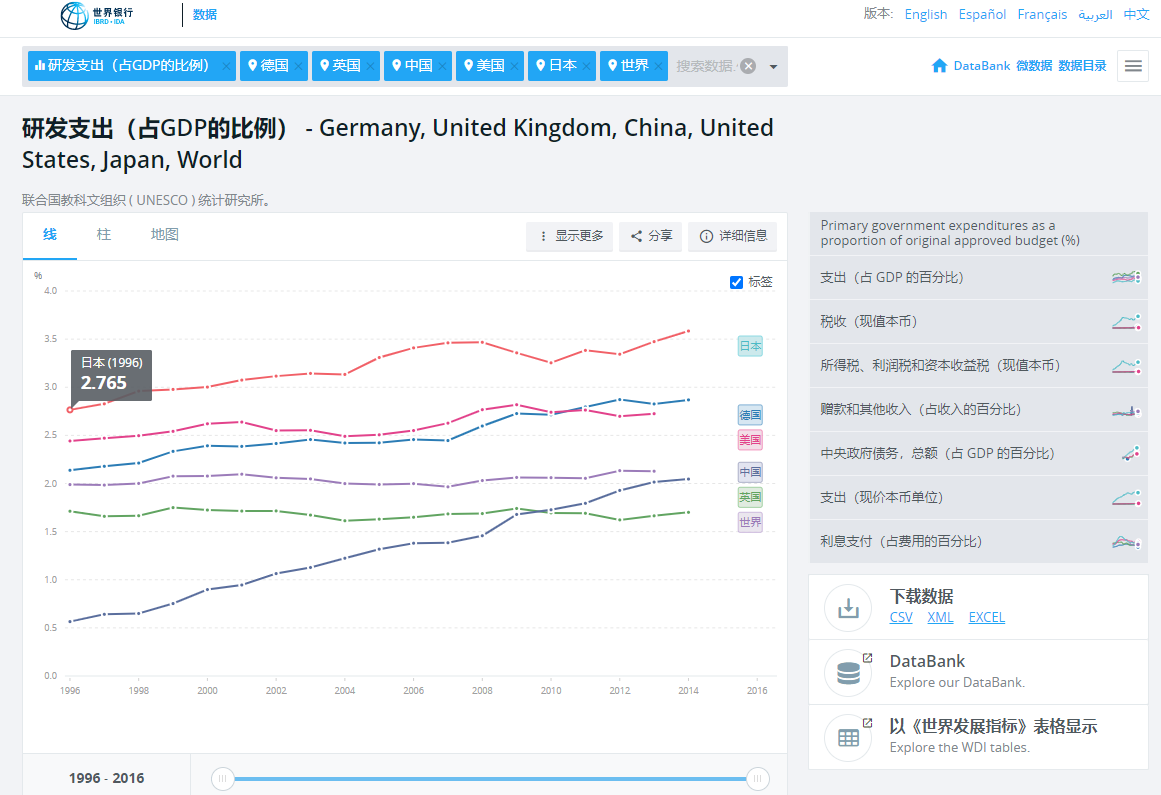Open the hamburger menu icon
The height and width of the screenshot is (795, 1161).
pos(1133,66)
